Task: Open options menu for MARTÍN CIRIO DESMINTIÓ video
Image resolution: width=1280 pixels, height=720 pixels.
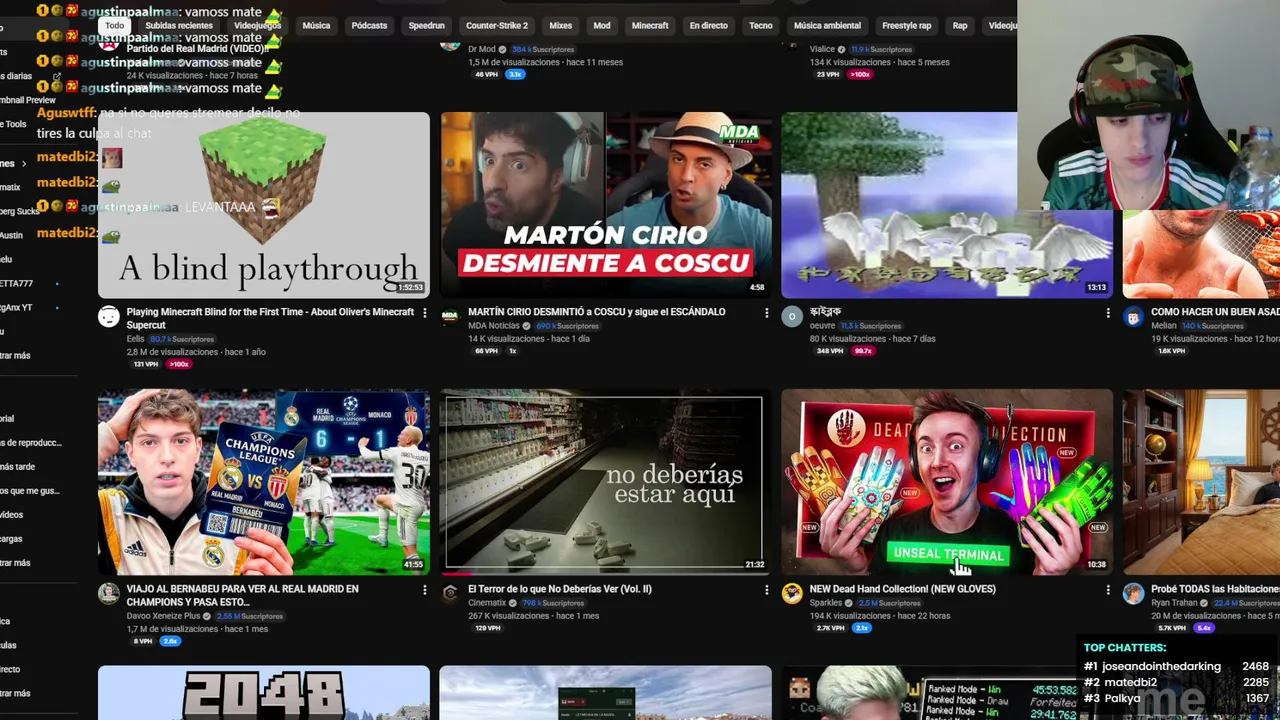Action: pos(766,313)
